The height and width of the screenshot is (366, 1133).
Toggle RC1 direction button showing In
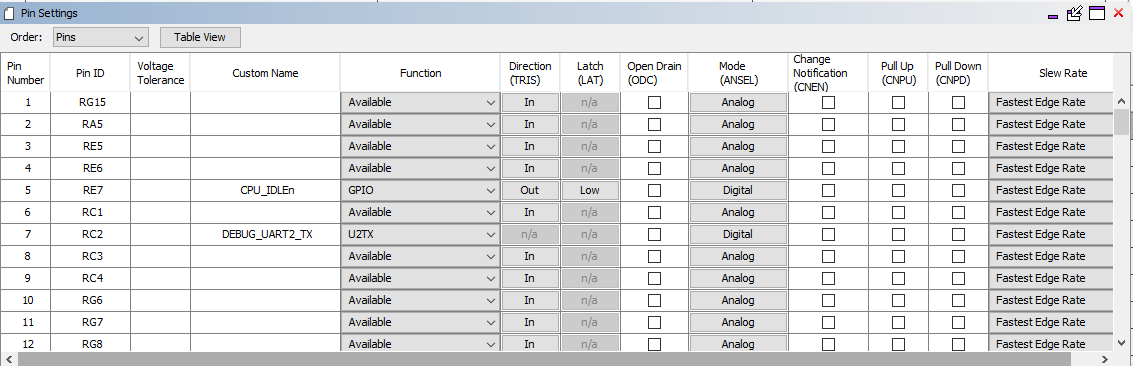(530, 212)
